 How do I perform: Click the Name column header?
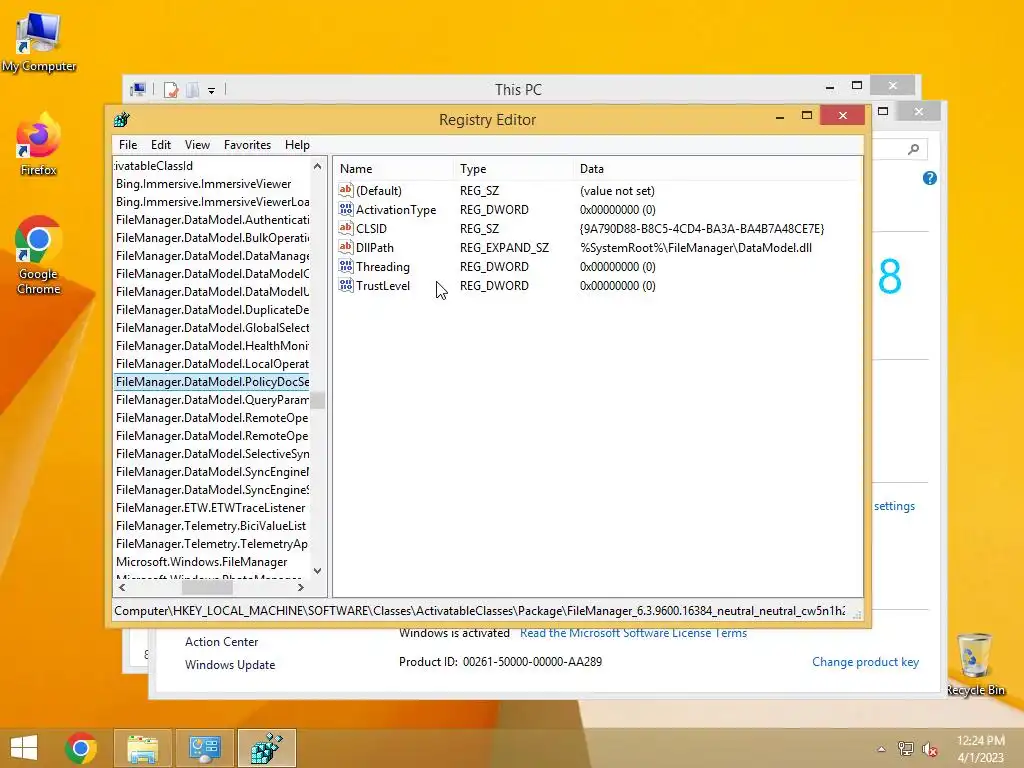point(393,168)
